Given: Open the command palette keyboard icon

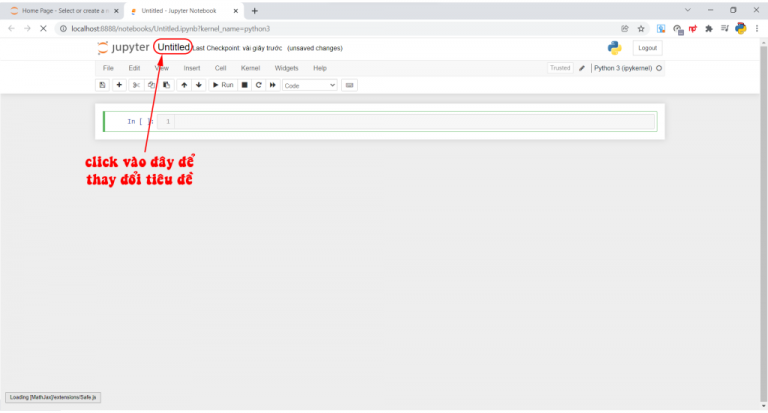Looking at the screenshot, I should click(349, 85).
